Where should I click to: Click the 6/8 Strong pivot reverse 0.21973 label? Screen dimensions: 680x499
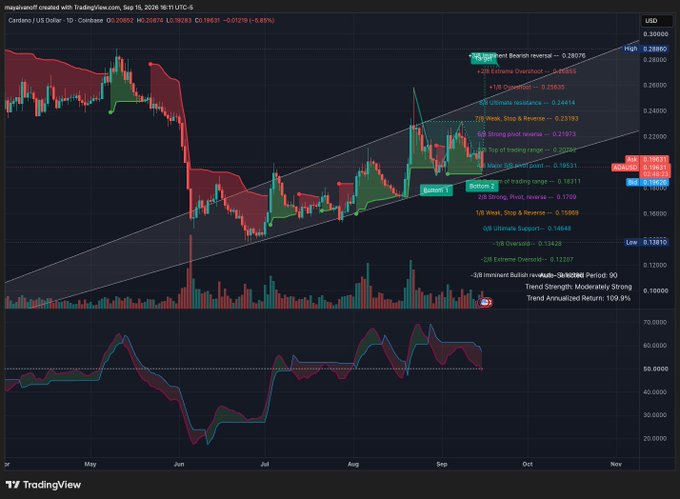(x=526, y=134)
